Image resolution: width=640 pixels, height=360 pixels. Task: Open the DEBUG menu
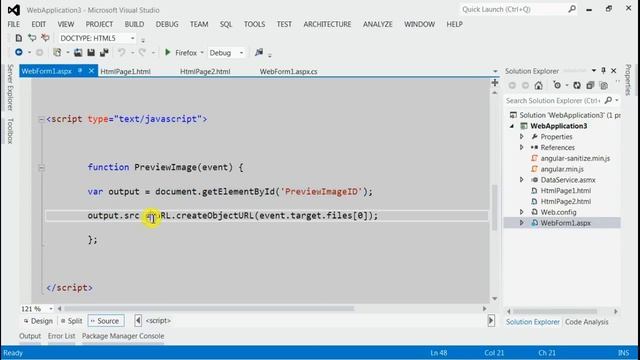pos(167,24)
